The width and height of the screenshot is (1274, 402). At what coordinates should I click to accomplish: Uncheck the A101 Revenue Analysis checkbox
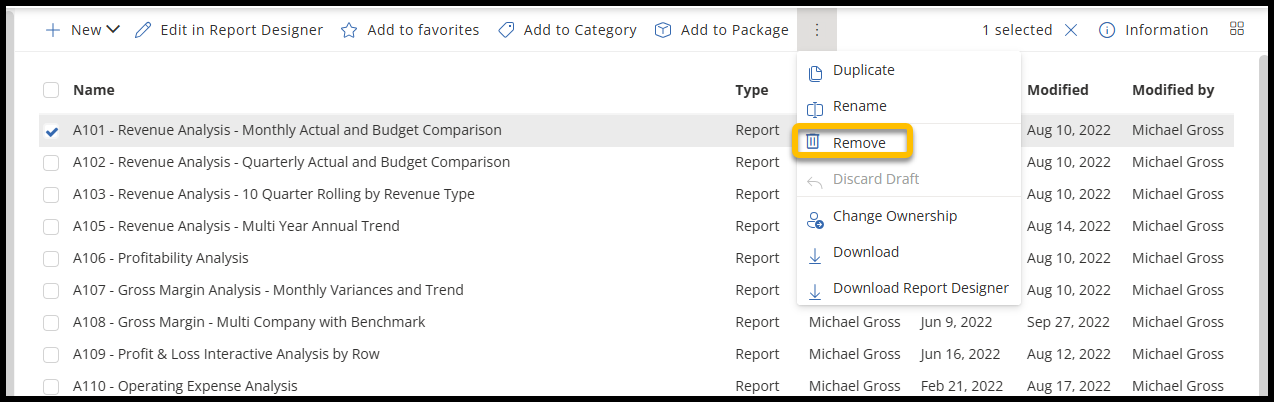pyautogui.click(x=51, y=130)
